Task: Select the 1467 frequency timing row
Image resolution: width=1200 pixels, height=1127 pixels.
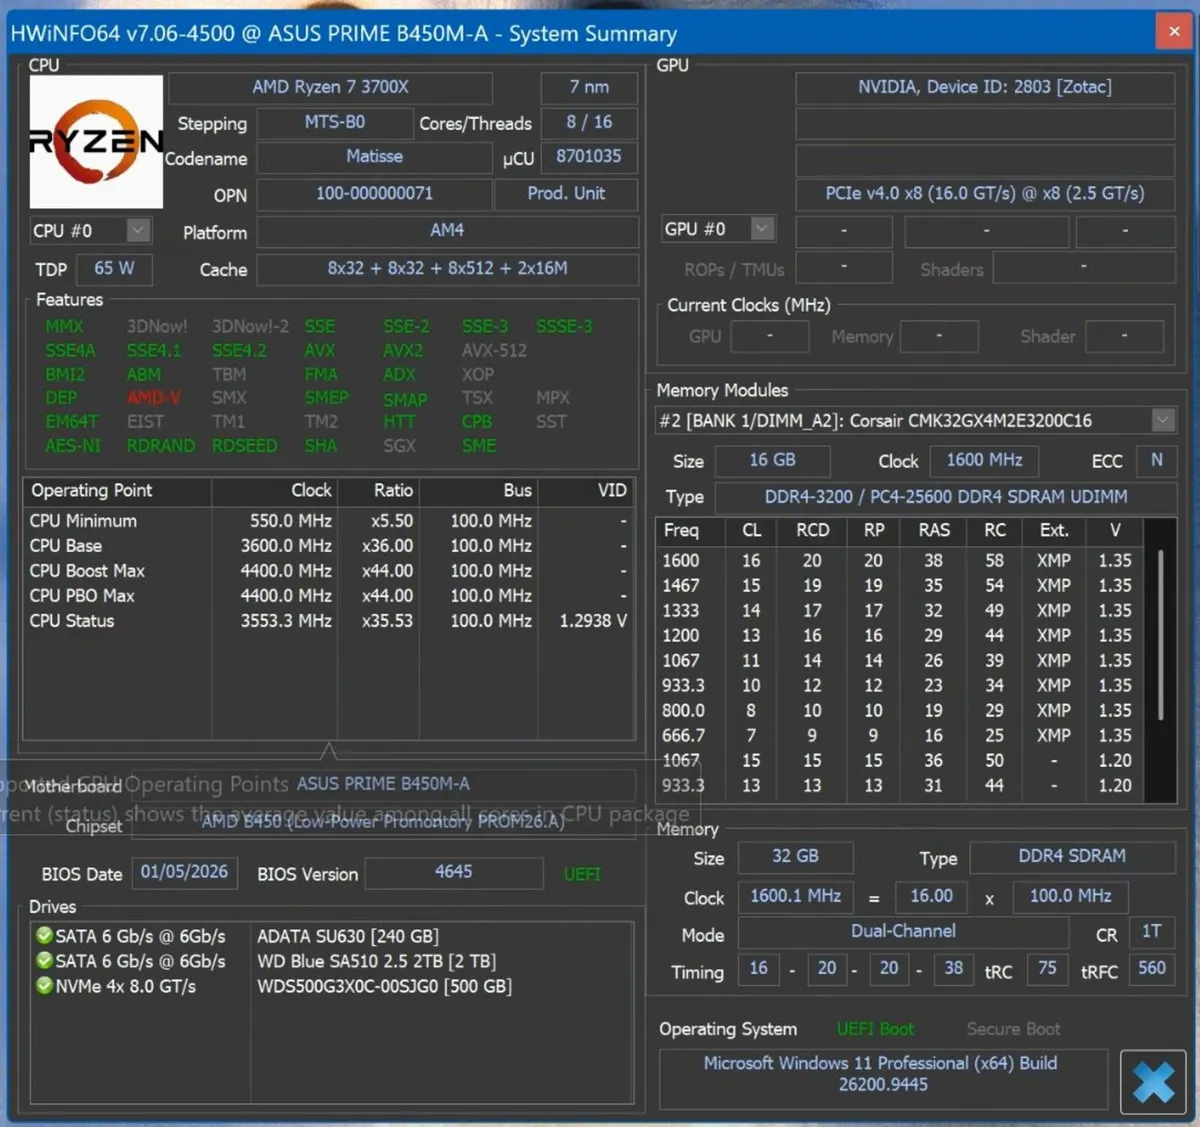Action: pos(900,586)
